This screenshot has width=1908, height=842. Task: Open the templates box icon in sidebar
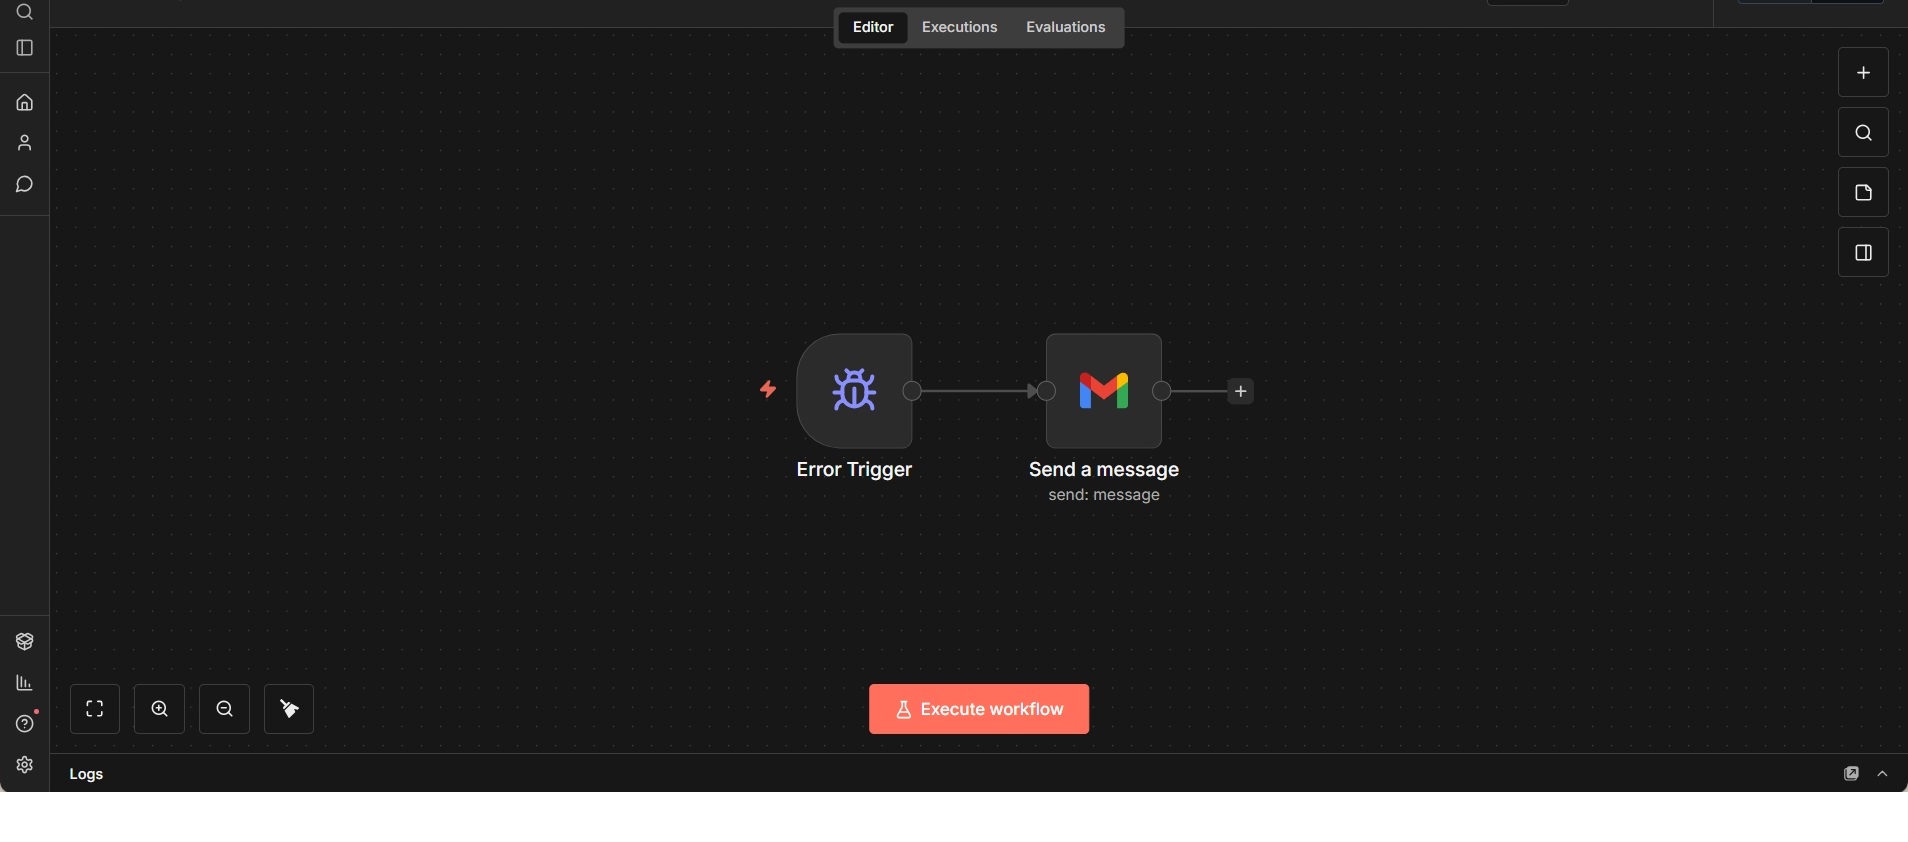click(x=25, y=642)
